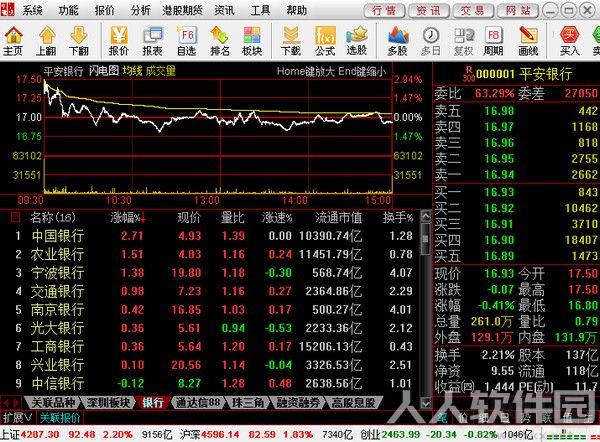Open the 分析 menu
Viewport: 600px width, 442px height.
click(x=140, y=10)
